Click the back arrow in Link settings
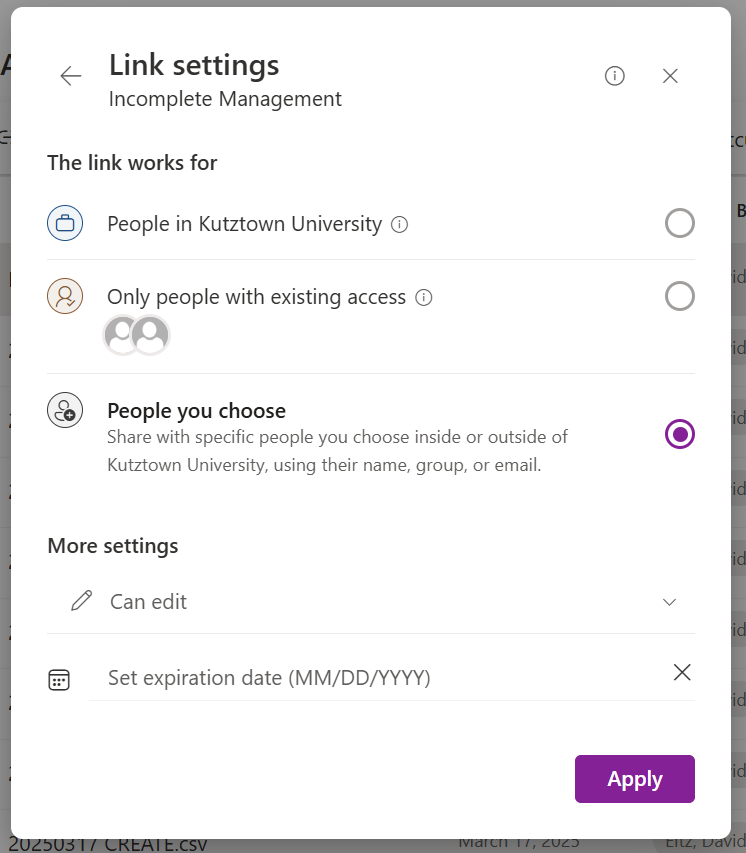The height and width of the screenshot is (853, 746). pos(70,75)
